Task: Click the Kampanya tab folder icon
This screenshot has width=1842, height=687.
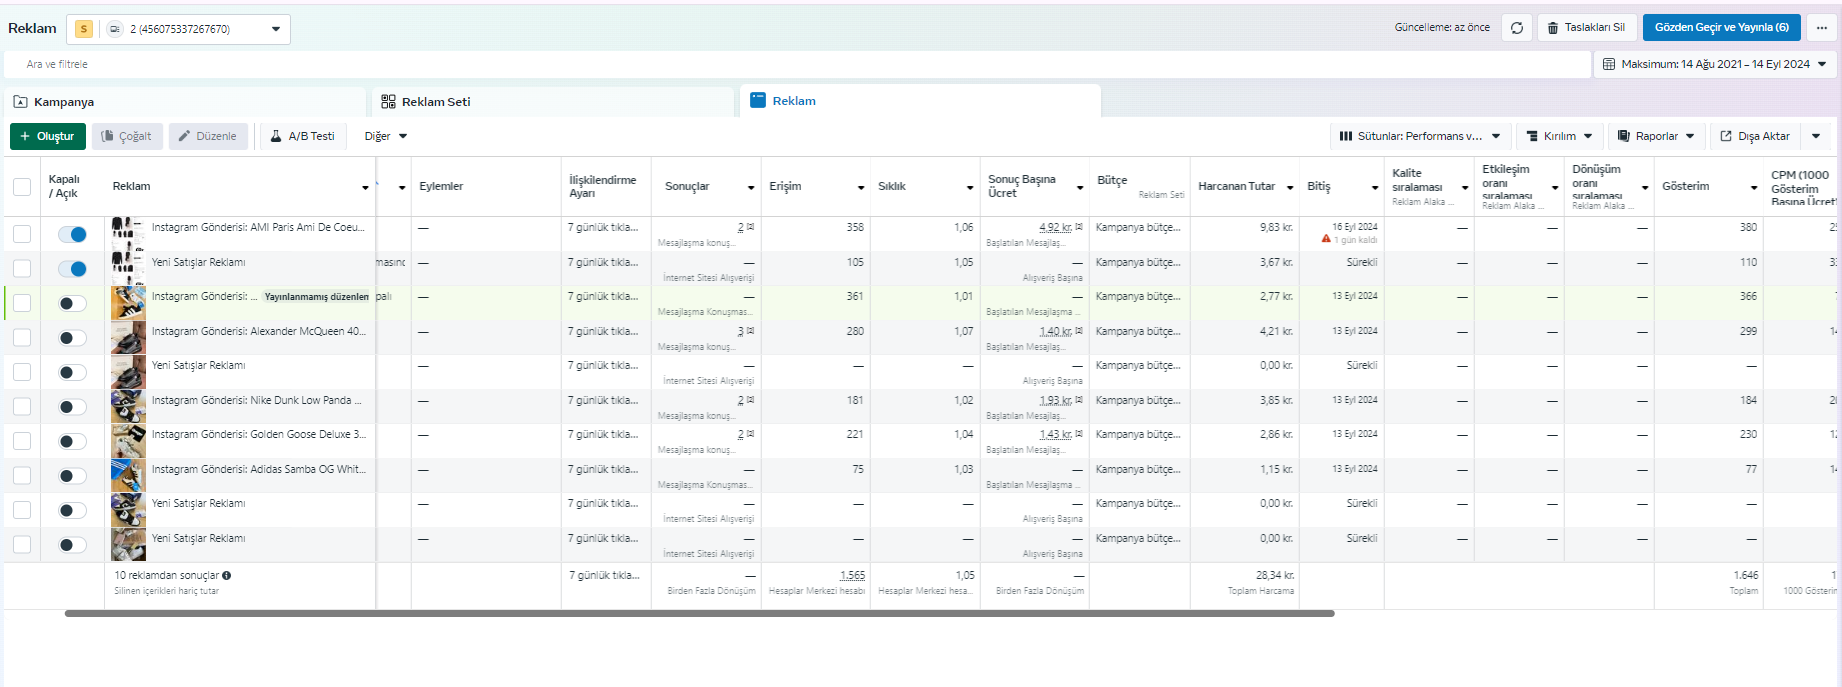Action: point(20,102)
